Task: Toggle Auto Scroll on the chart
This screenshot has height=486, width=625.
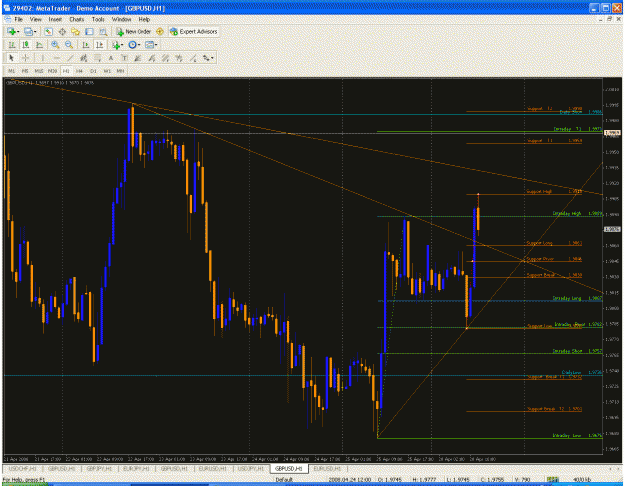Action: [85, 45]
